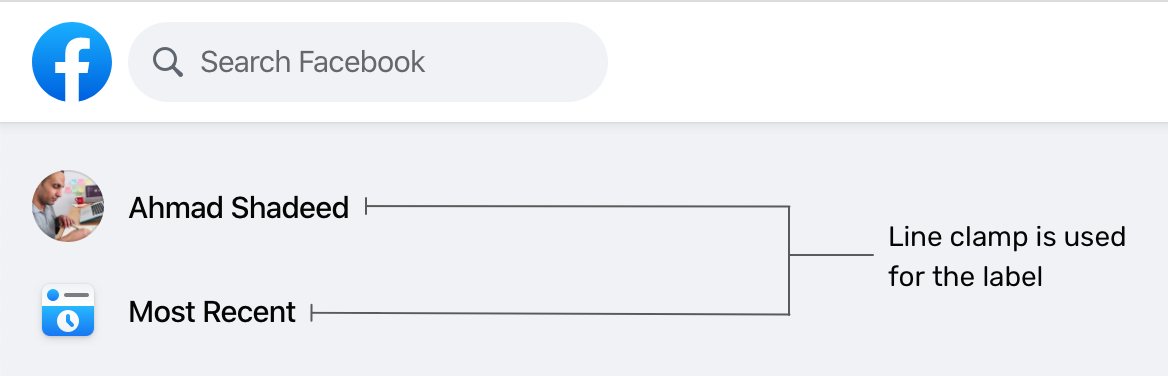
Task: Click the gray line in the Most Recent icon's top
Action: [x=77, y=296]
